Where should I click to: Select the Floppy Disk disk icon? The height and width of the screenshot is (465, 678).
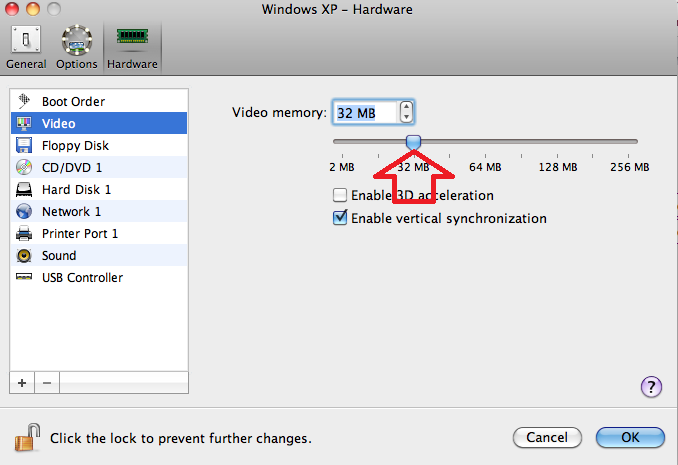[24, 145]
